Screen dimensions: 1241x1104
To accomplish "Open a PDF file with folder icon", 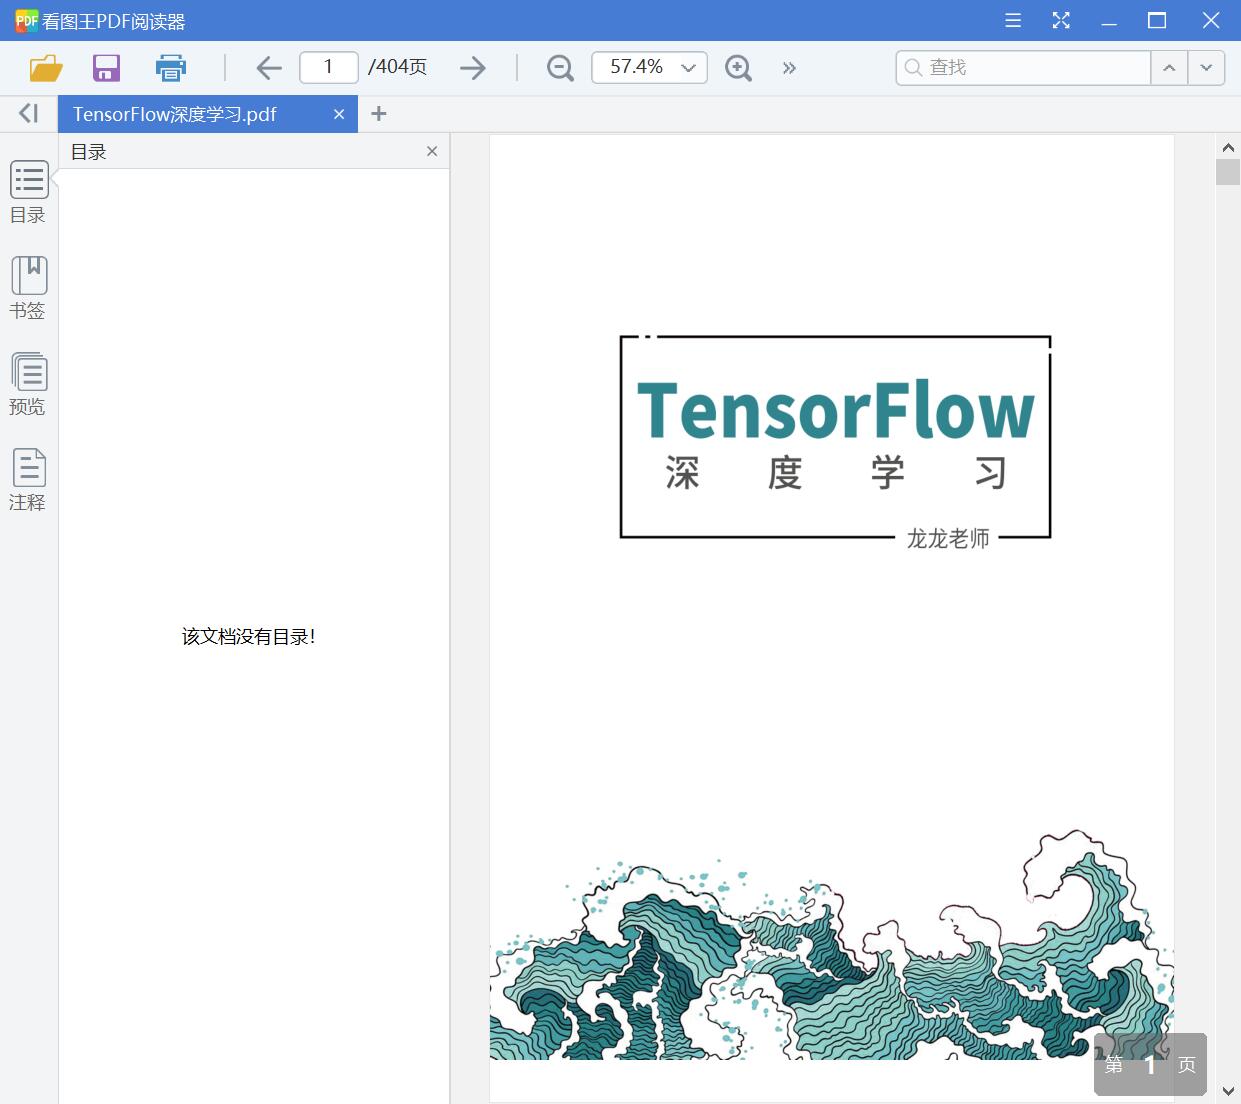I will point(46,68).
